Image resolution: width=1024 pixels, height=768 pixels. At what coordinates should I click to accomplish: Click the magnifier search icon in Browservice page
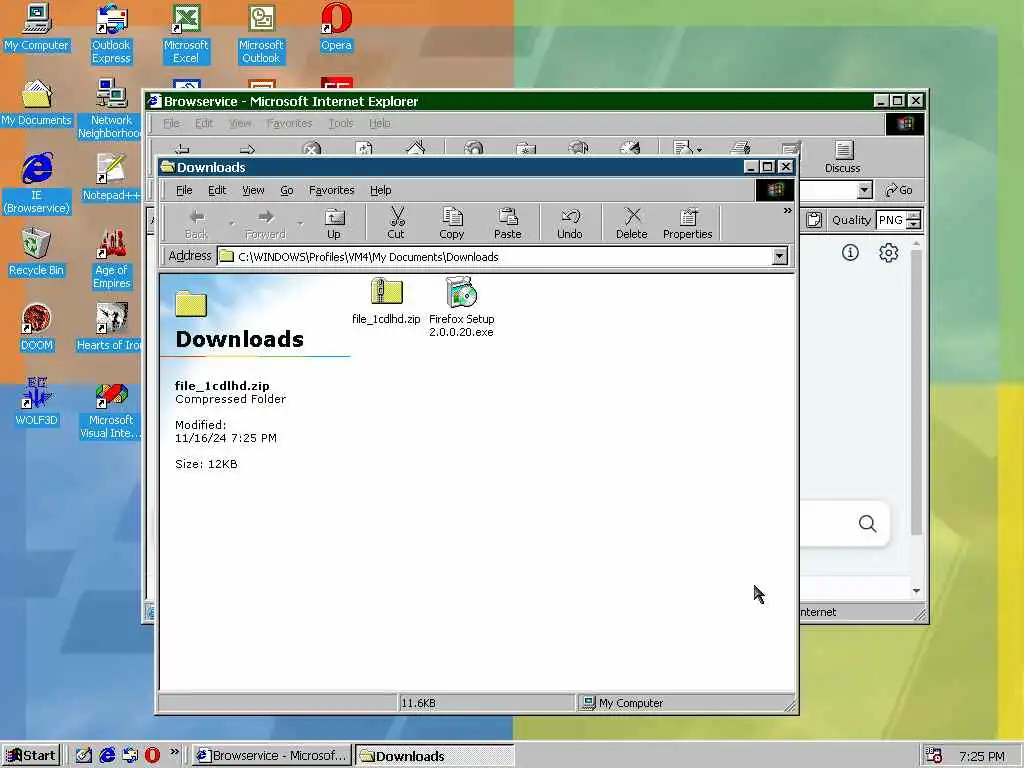(x=867, y=523)
